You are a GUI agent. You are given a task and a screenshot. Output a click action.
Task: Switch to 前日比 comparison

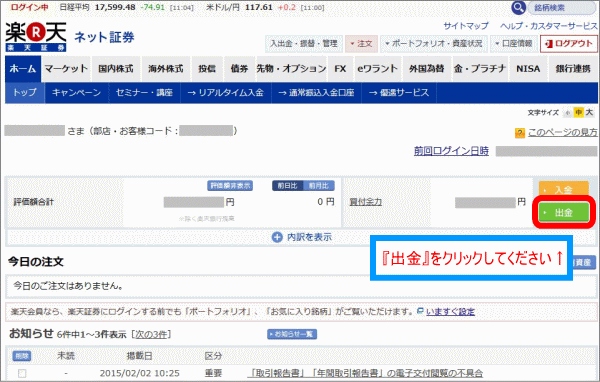point(287,186)
